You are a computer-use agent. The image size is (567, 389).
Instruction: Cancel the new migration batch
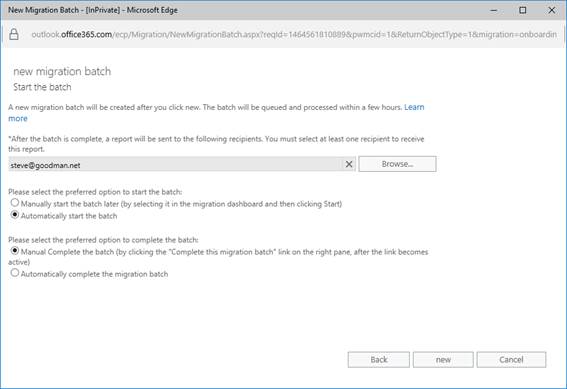click(x=511, y=360)
